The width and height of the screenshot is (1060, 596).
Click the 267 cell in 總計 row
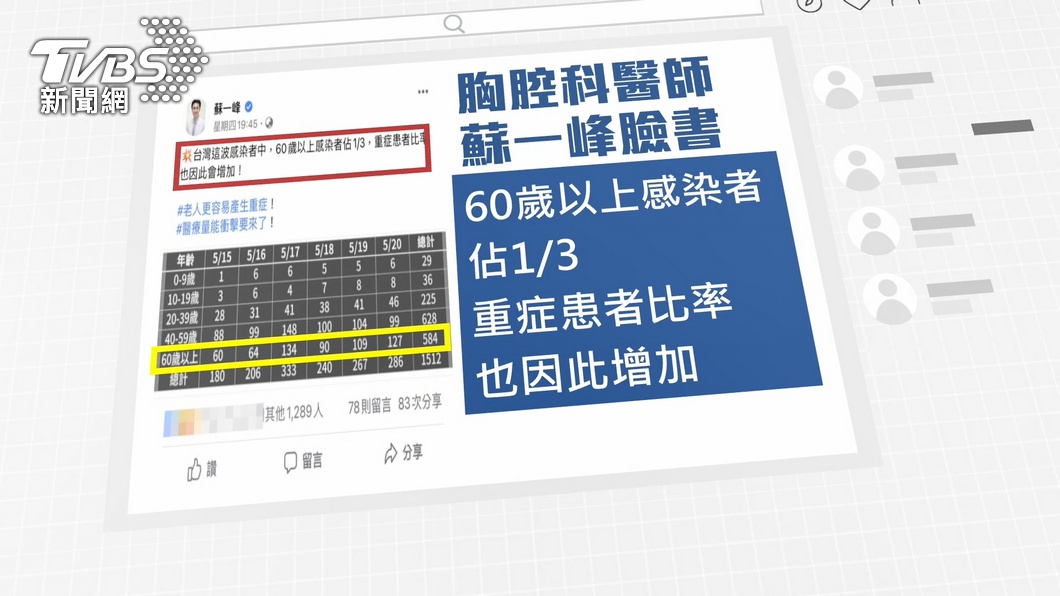360,365
